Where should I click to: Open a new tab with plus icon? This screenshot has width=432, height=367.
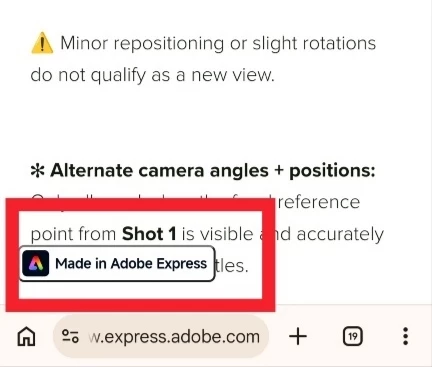(298, 336)
